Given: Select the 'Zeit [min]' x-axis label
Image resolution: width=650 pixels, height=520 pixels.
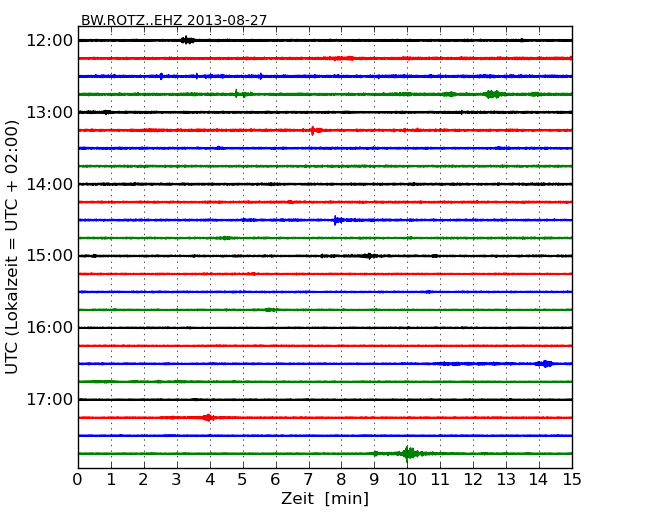Looking at the screenshot, I should [325, 499].
